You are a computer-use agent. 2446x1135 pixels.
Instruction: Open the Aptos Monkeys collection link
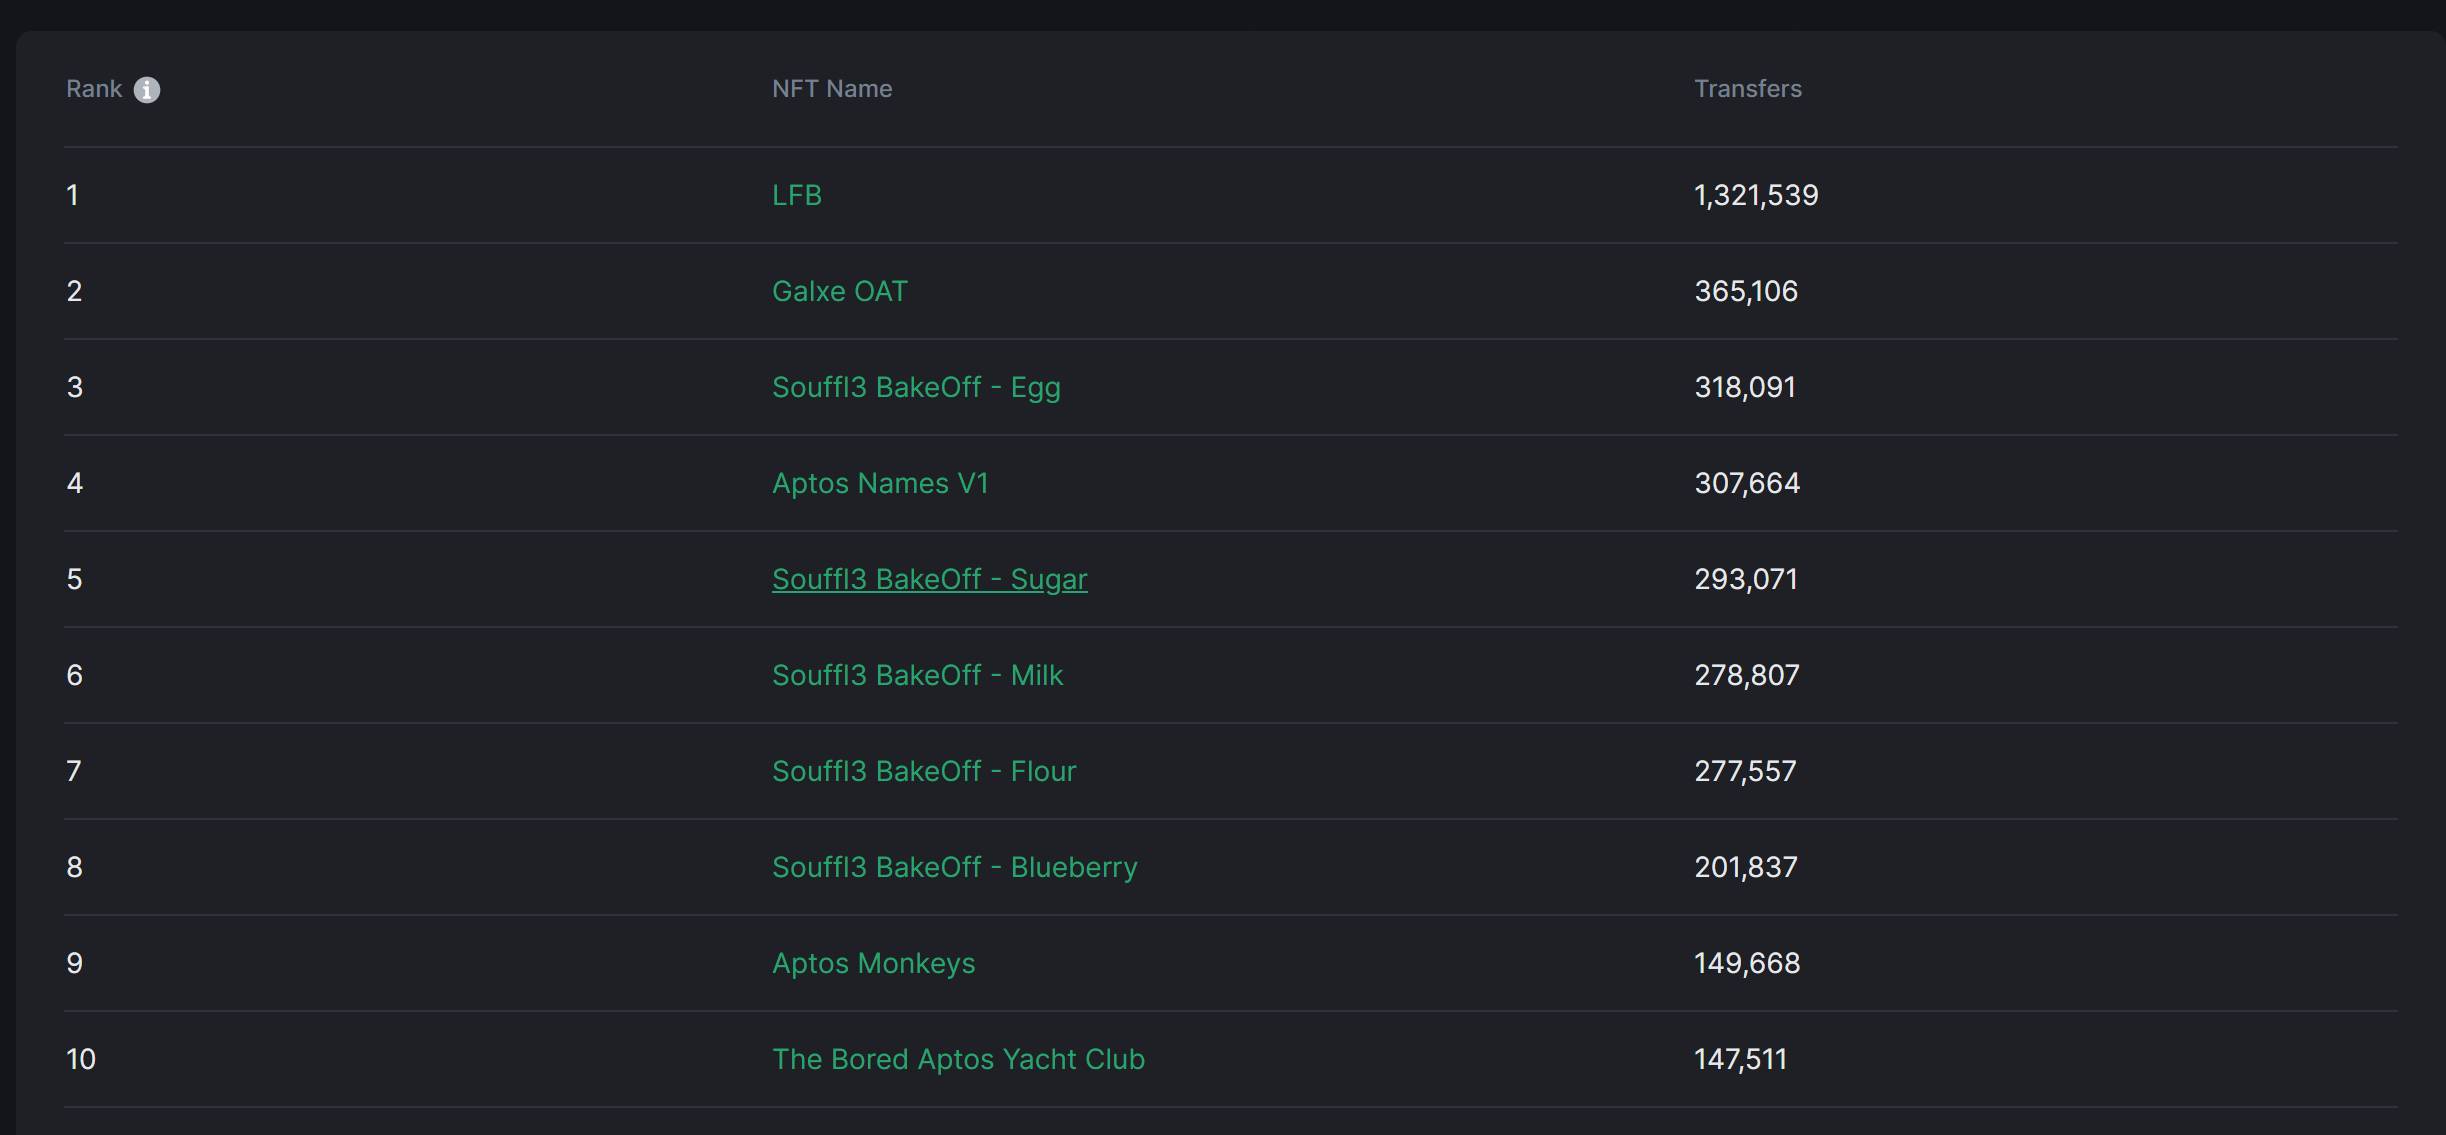point(874,963)
